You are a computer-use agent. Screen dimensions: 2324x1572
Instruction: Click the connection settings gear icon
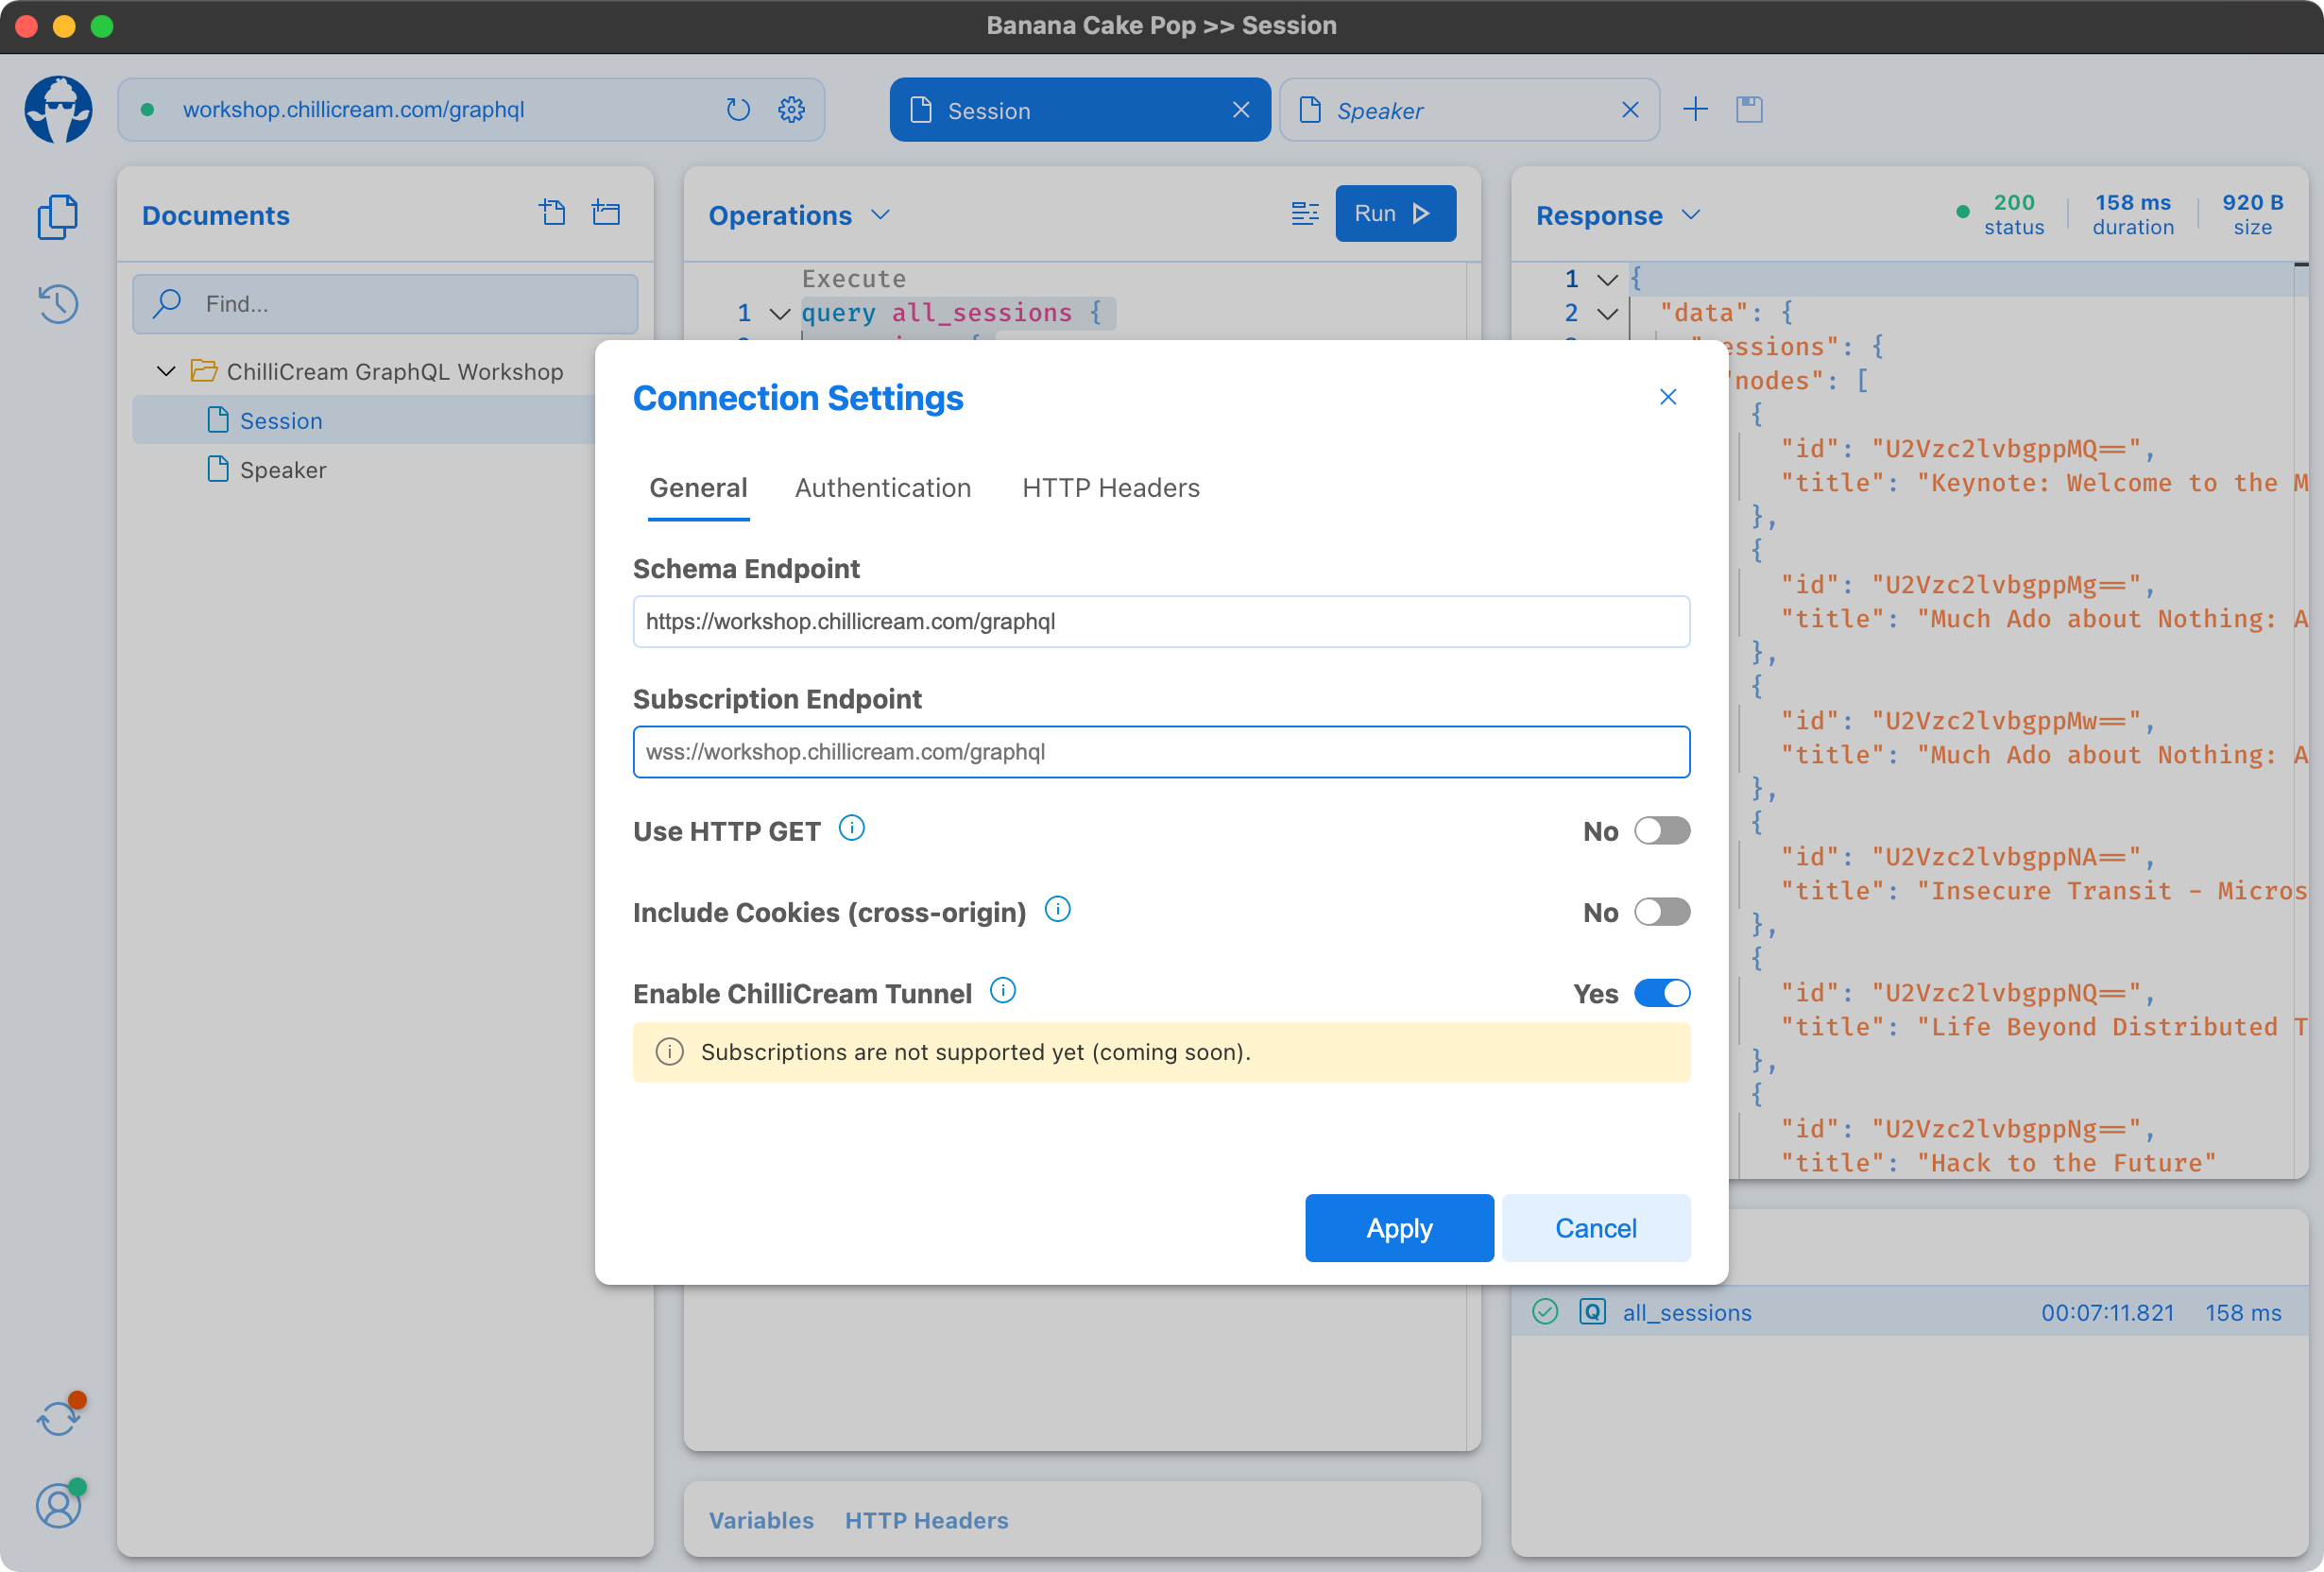tap(791, 110)
